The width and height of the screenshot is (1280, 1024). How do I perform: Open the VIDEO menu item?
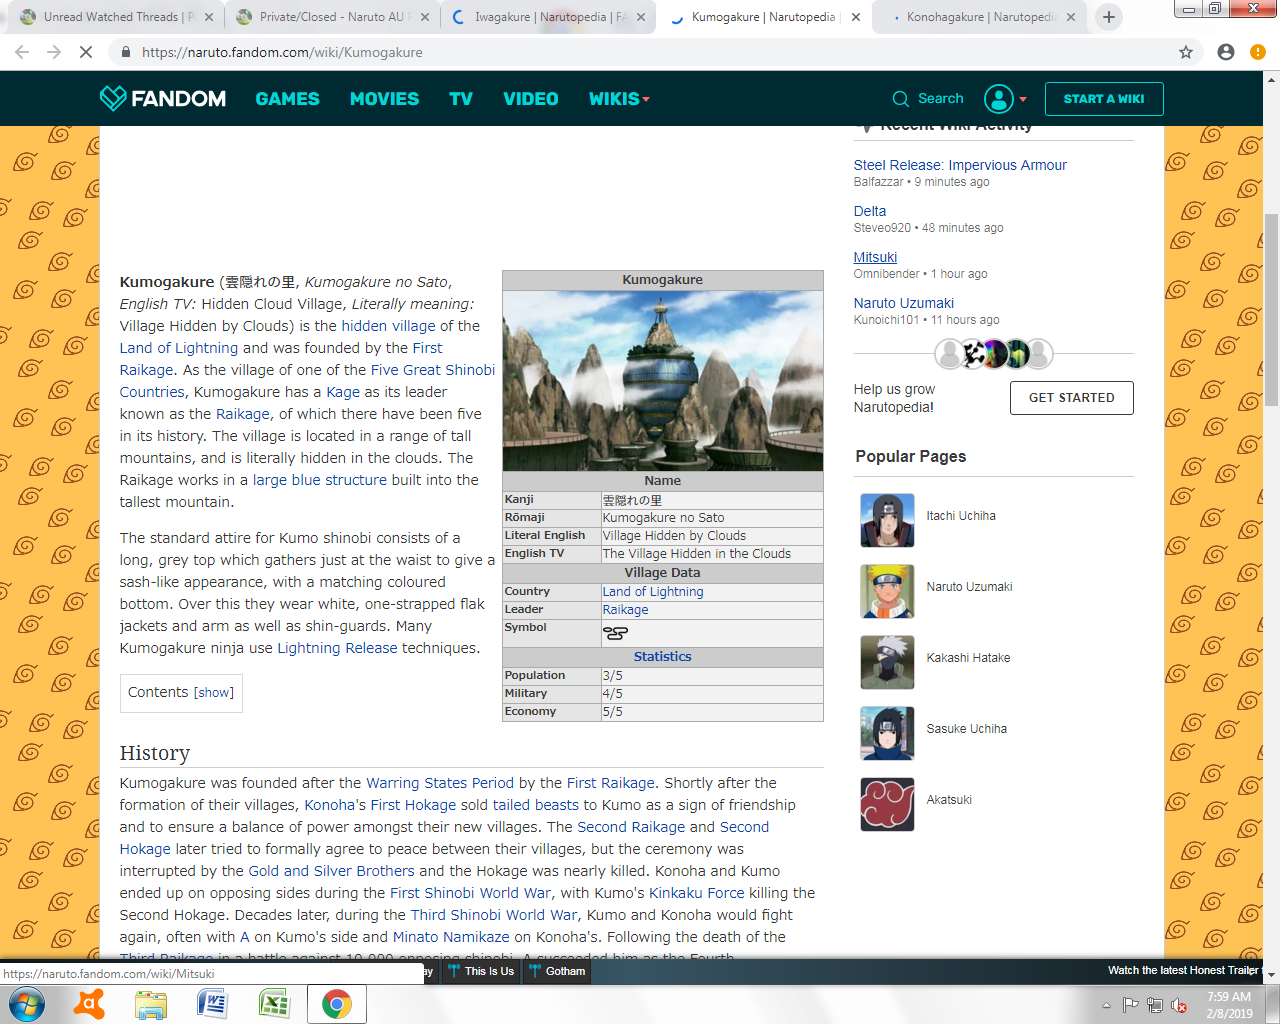click(x=530, y=99)
